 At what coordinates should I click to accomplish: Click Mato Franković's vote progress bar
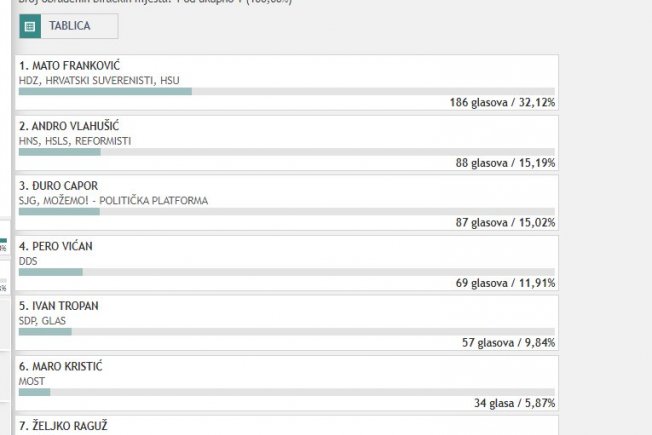(286, 91)
